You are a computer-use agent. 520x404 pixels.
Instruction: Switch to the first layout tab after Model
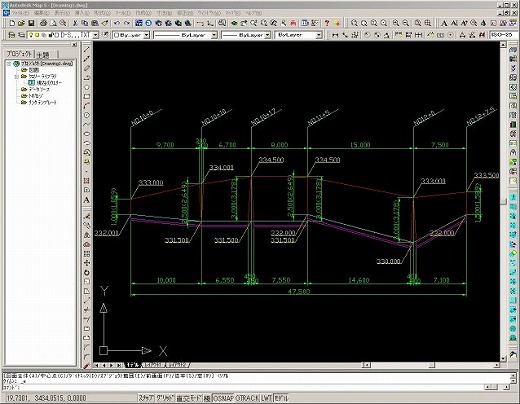[x=154, y=365]
